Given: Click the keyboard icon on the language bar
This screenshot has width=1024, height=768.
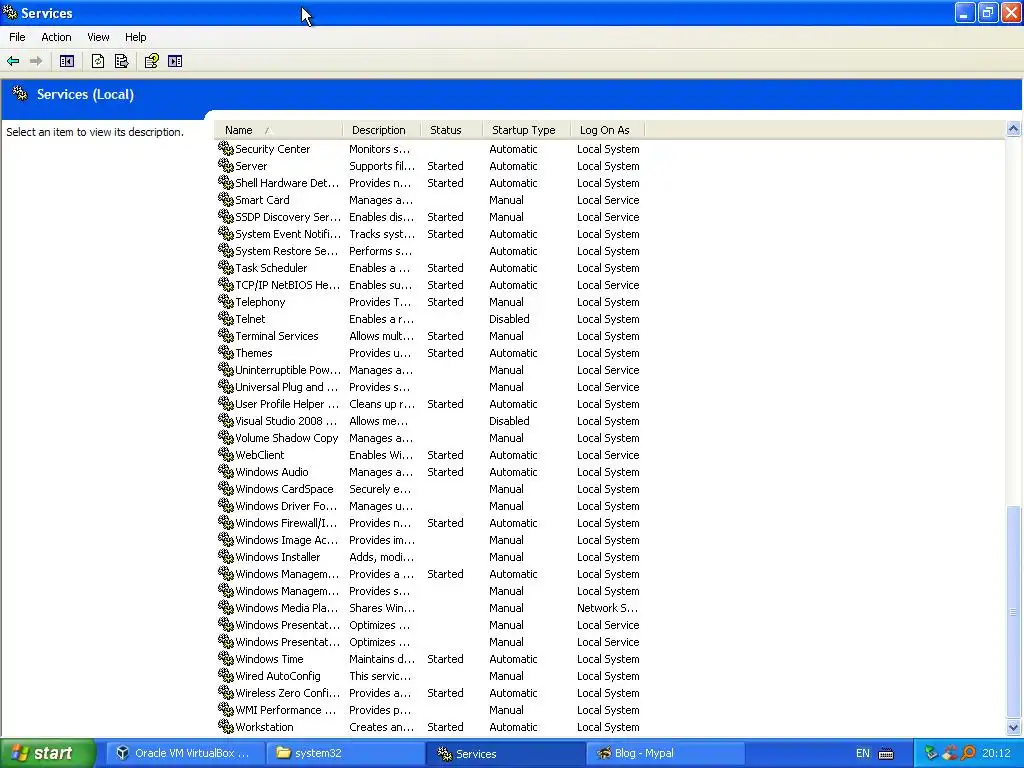Looking at the screenshot, I should 886,754.
